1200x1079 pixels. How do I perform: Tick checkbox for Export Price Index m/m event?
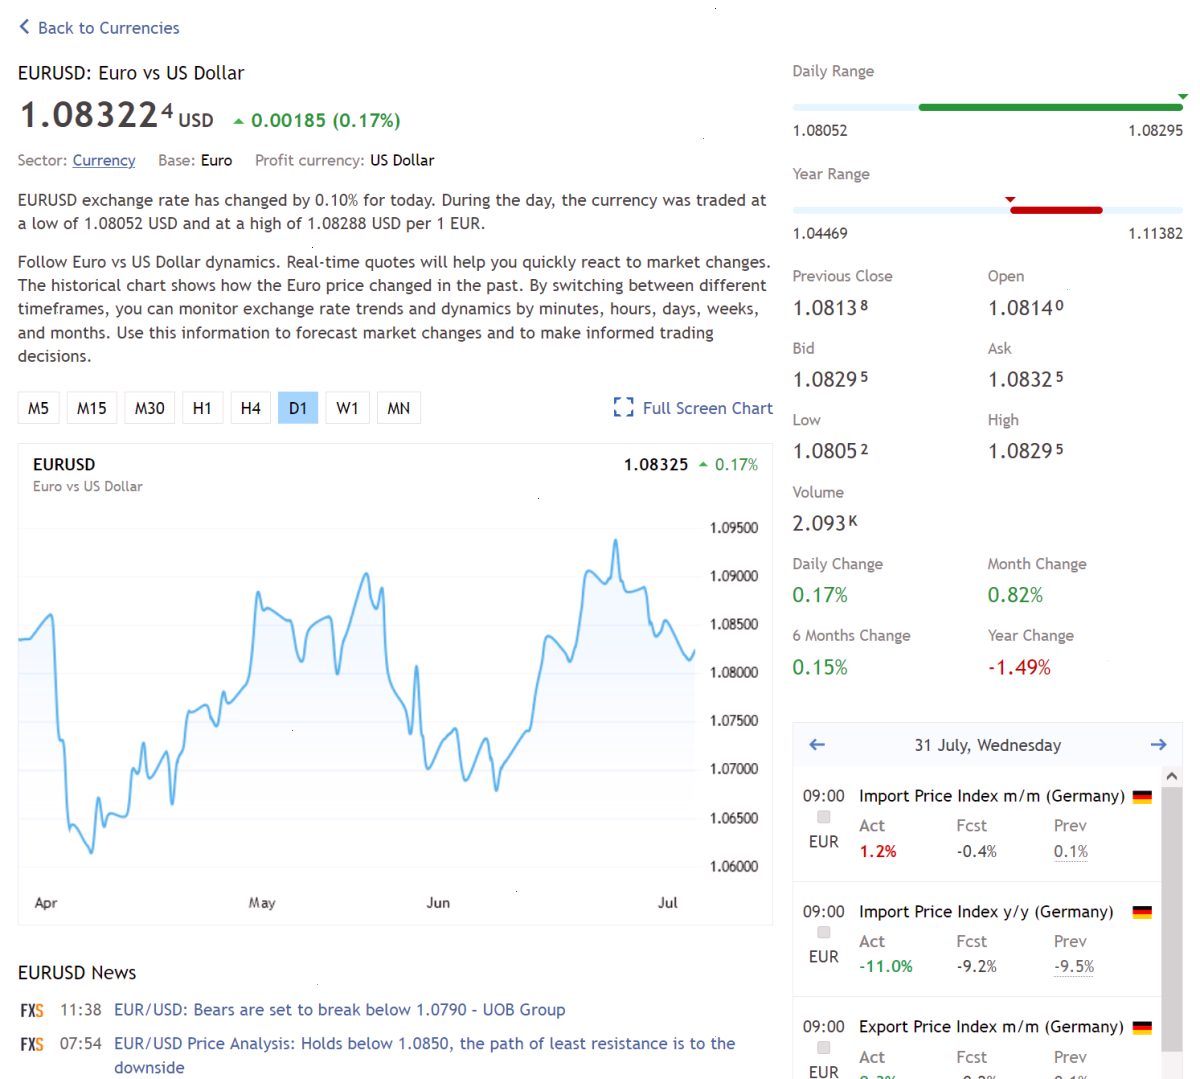click(824, 1047)
